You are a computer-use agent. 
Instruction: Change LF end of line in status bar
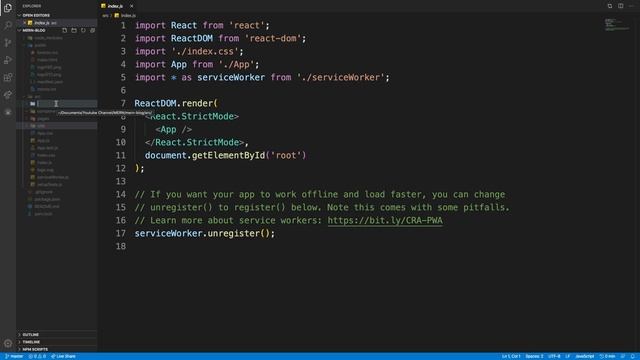567,356
